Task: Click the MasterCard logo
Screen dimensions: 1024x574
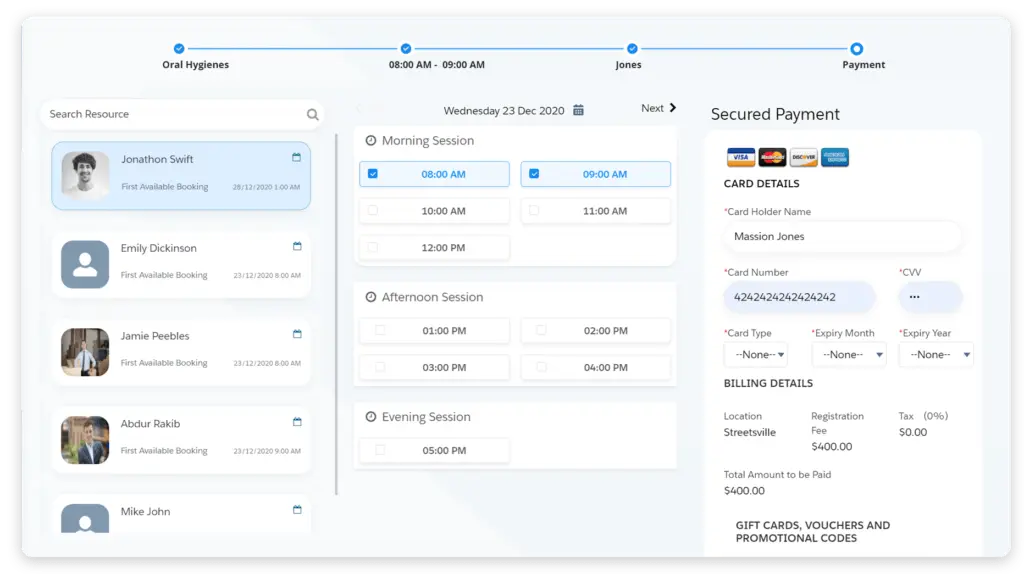Action: (772, 157)
